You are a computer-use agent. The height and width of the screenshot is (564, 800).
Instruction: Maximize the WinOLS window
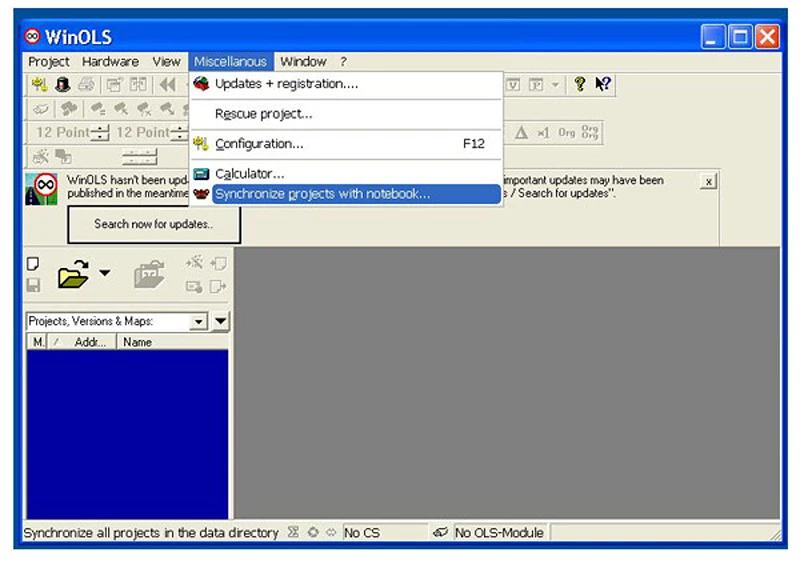740,37
